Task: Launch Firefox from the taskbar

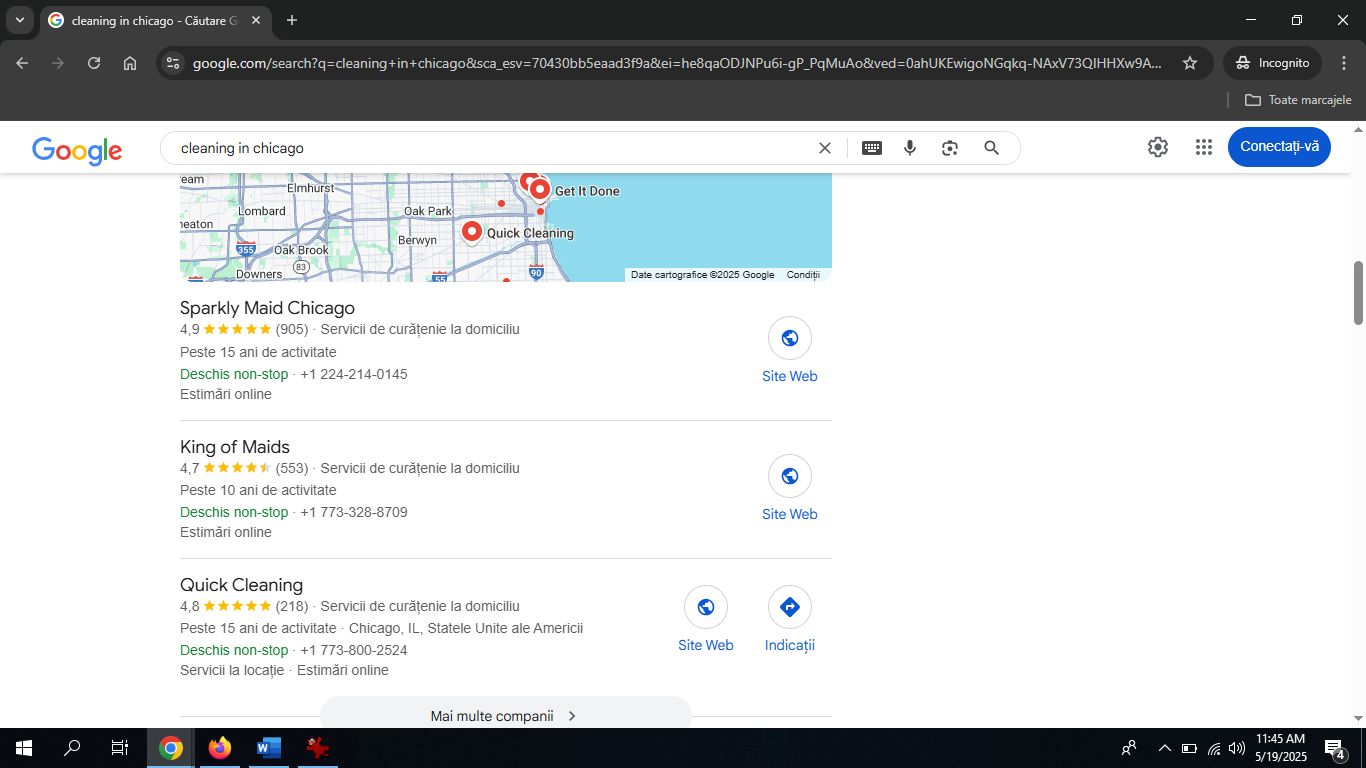Action: coord(219,747)
